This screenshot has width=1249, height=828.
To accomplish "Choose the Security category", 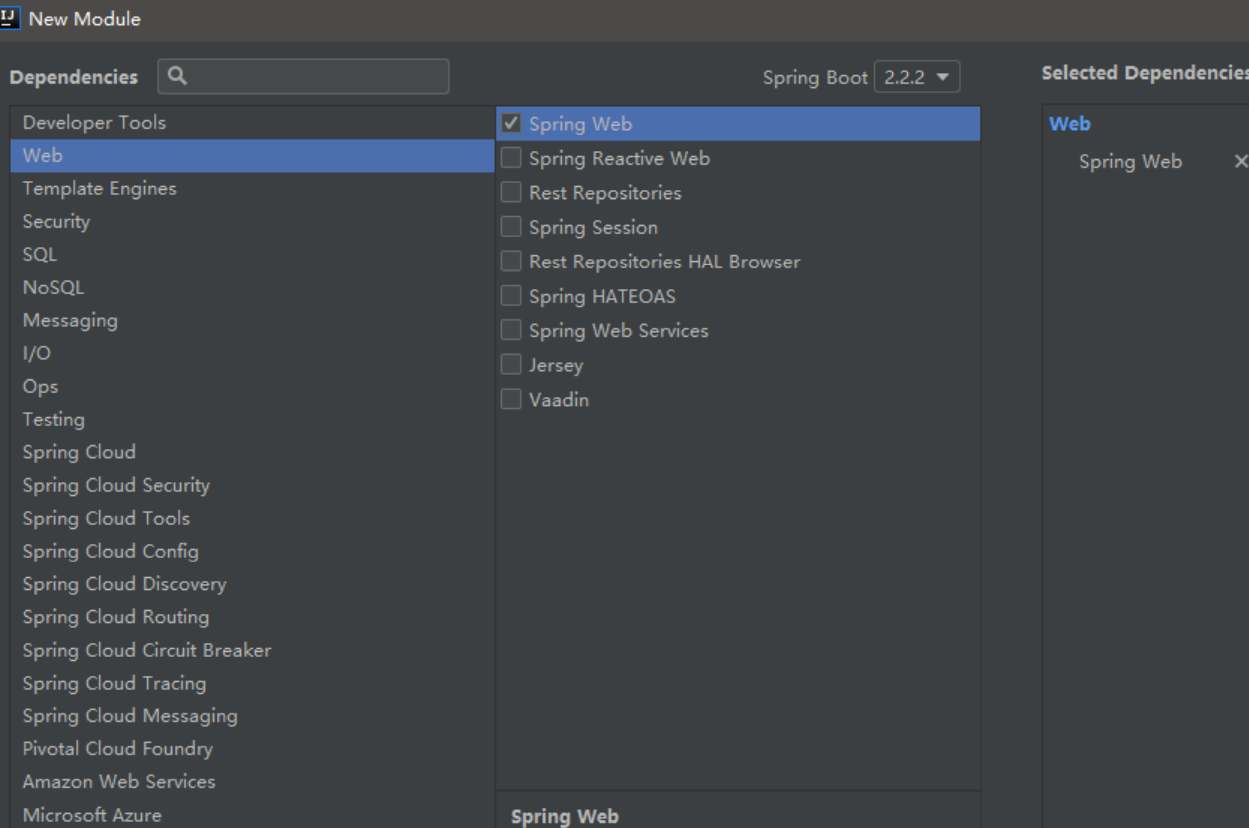I will (x=252, y=222).
